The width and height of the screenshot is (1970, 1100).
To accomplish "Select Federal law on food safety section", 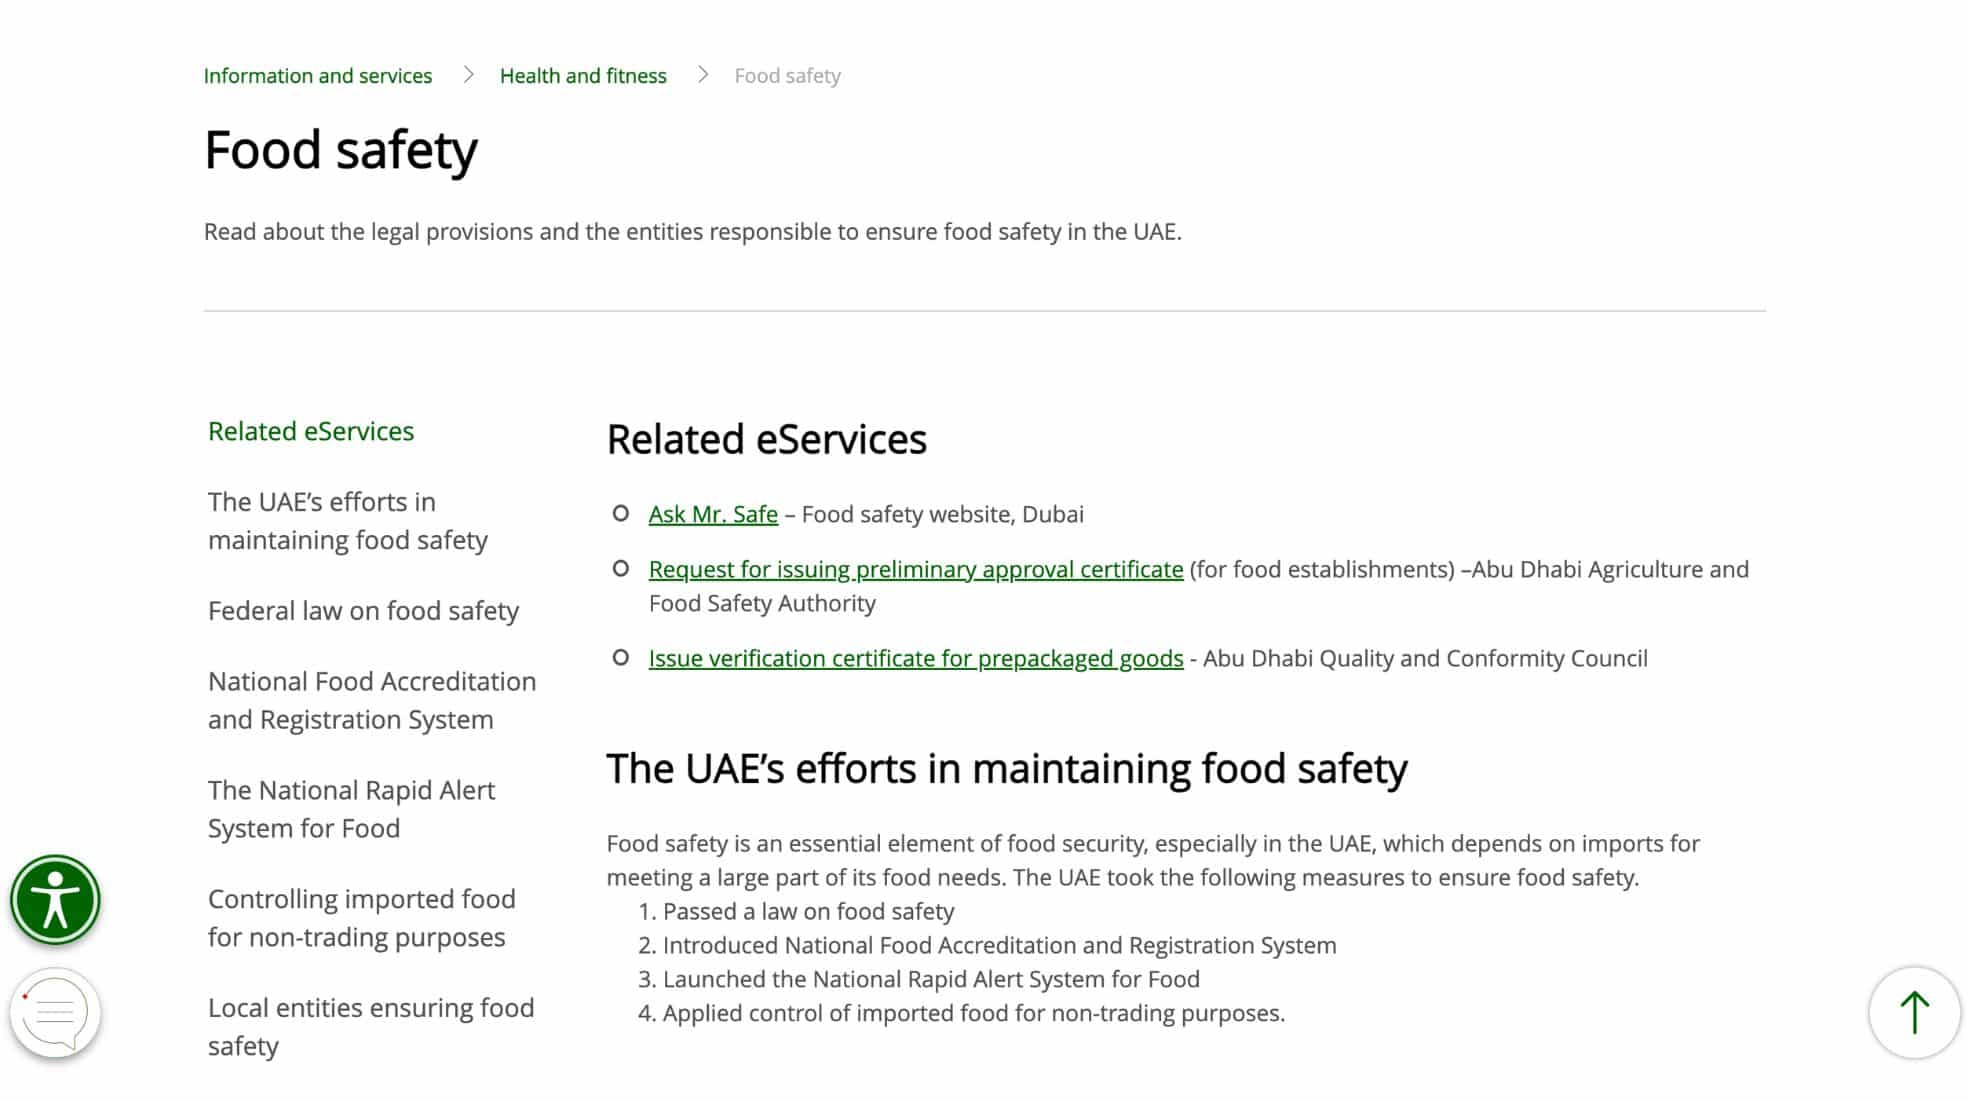I will click(x=363, y=610).
